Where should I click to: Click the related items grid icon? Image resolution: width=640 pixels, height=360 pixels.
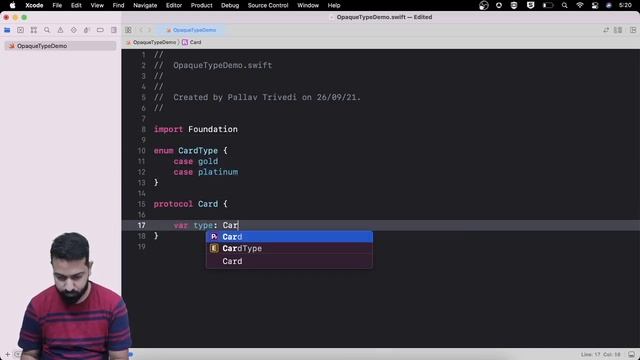128,30
